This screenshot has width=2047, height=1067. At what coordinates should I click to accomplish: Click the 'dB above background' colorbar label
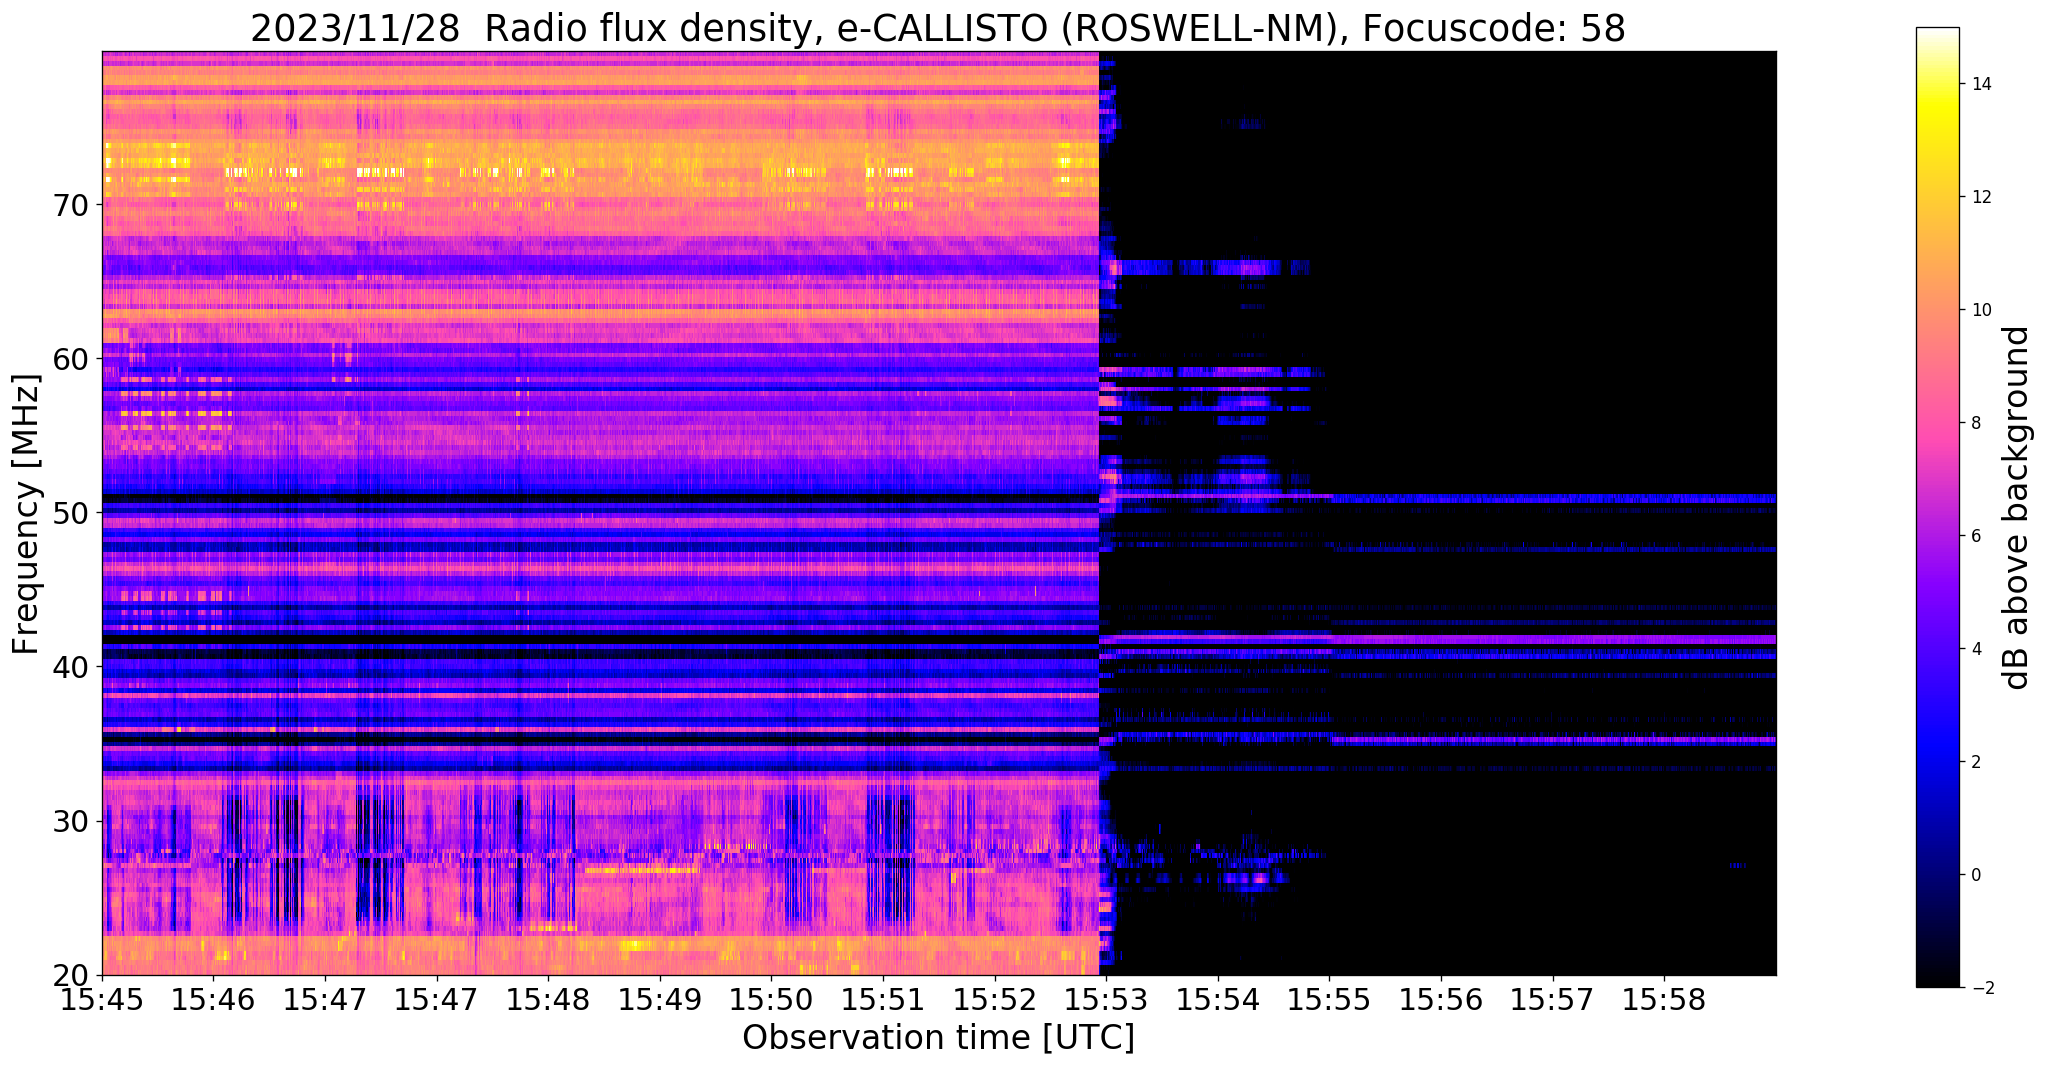tap(2017, 507)
